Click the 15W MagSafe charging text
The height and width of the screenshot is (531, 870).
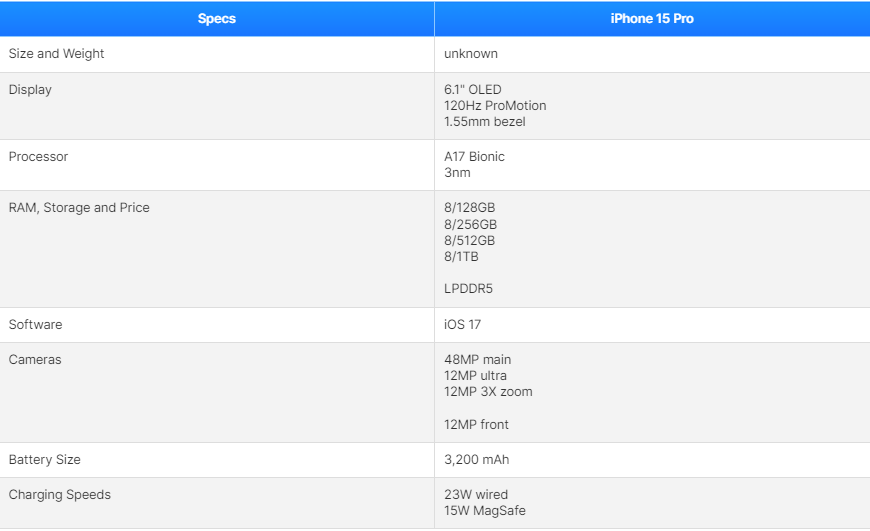click(484, 510)
